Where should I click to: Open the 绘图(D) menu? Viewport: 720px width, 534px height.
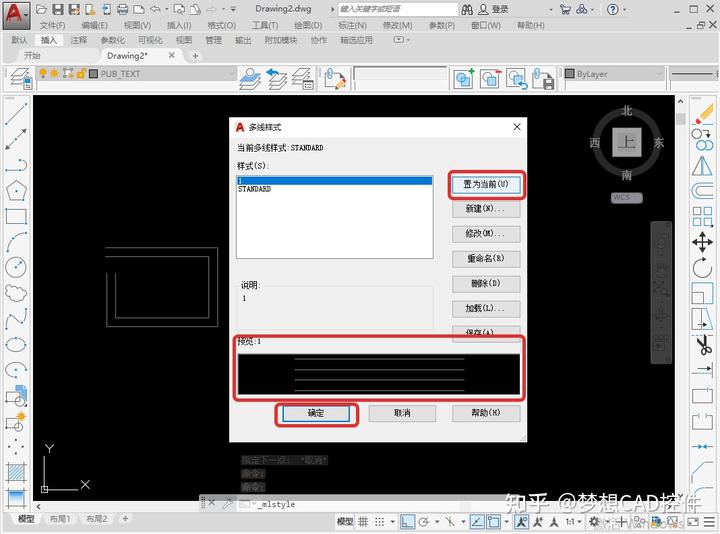[308, 25]
